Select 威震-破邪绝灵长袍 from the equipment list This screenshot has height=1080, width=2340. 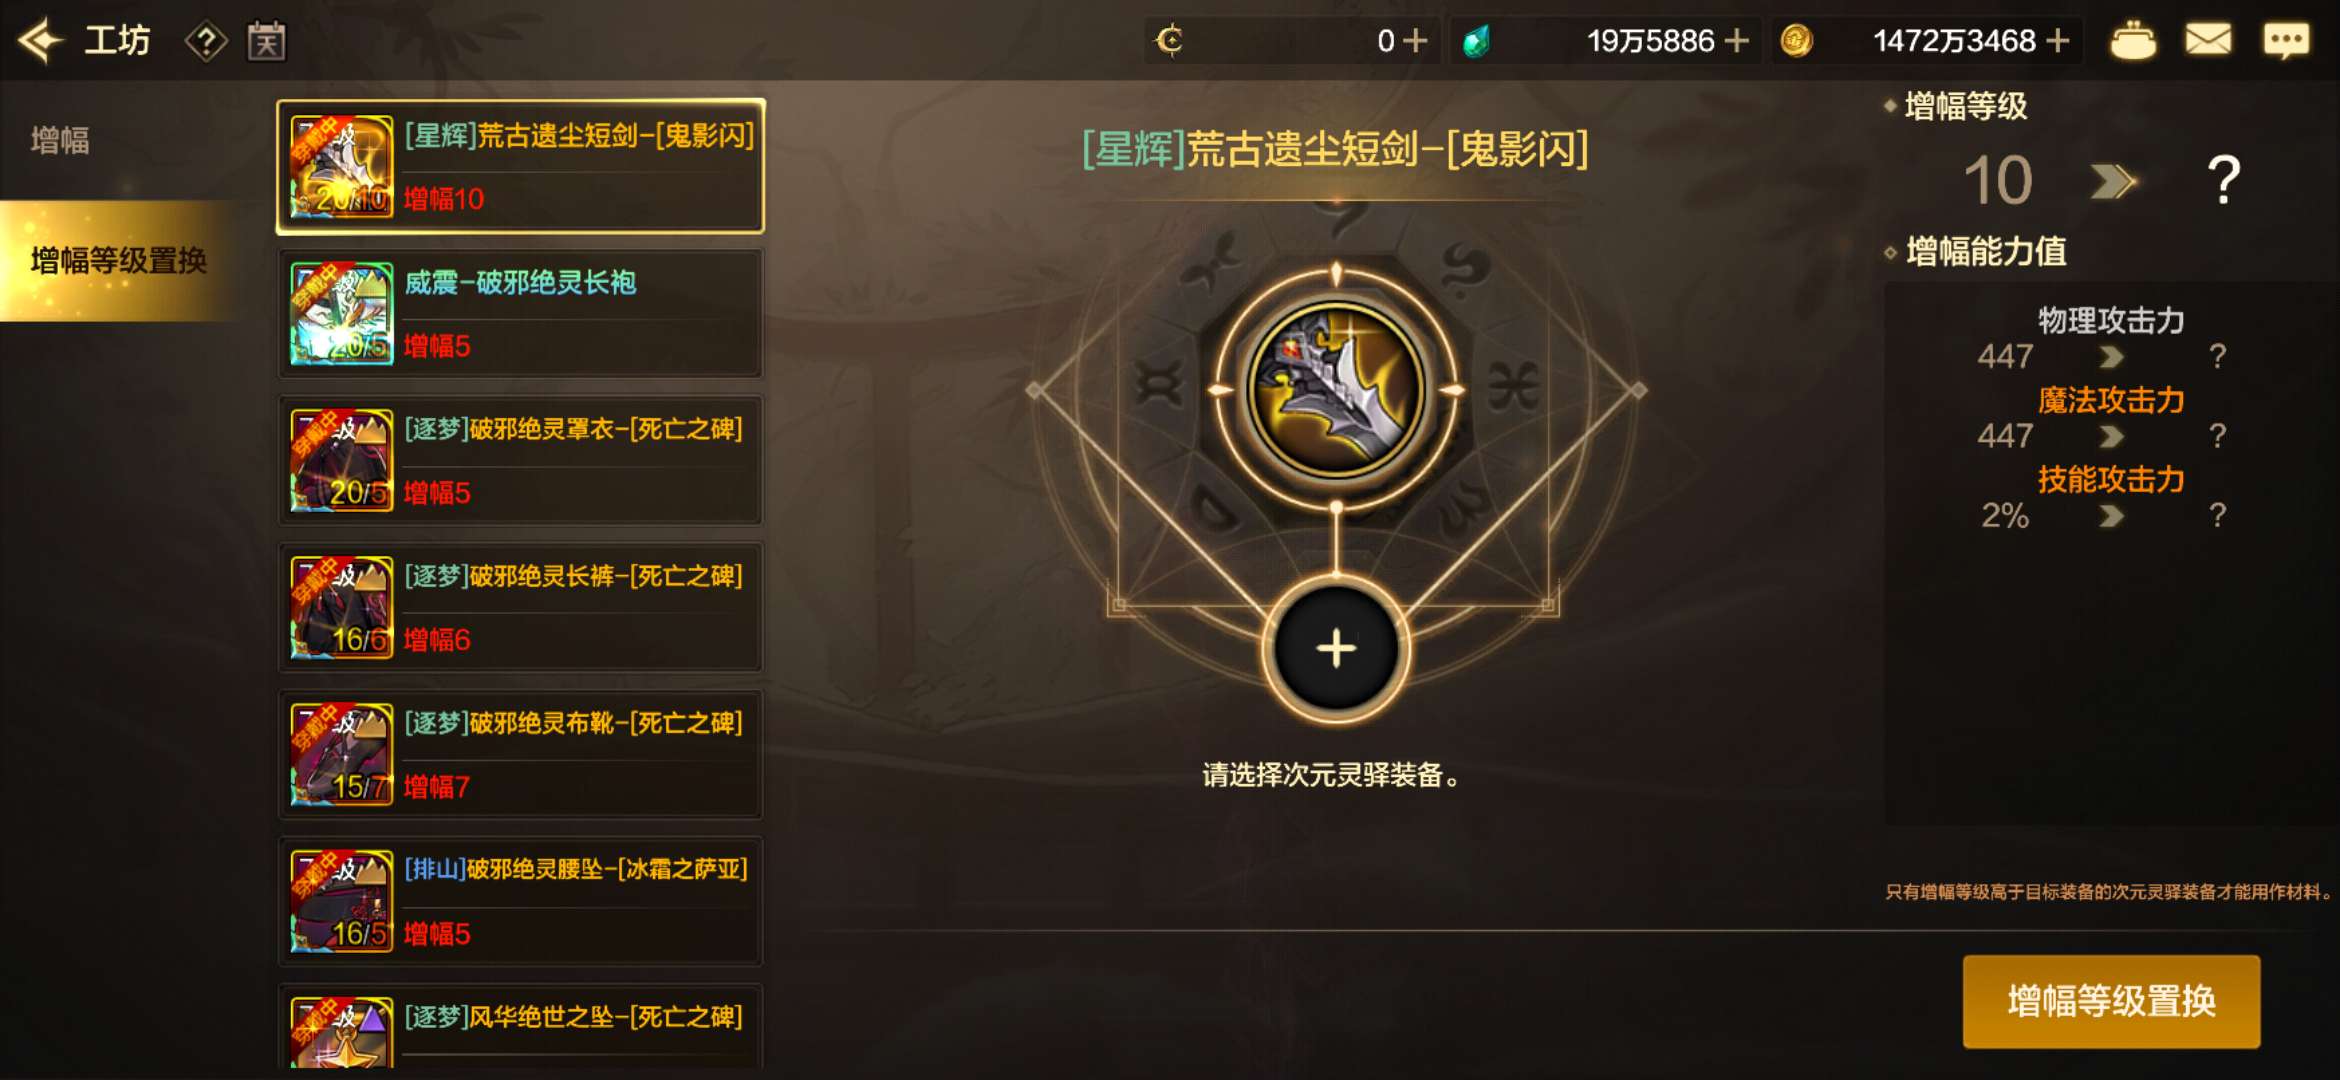coord(520,314)
